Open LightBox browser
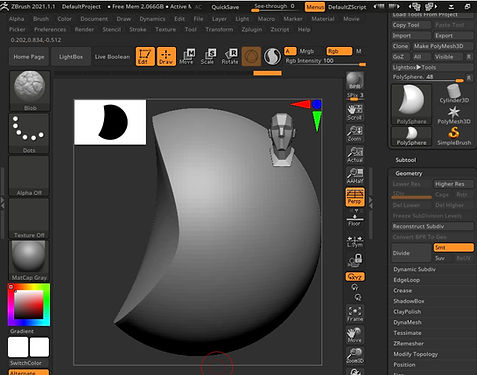Screen dimensions: 477x375 pyautogui.click(x=71, y=57)
